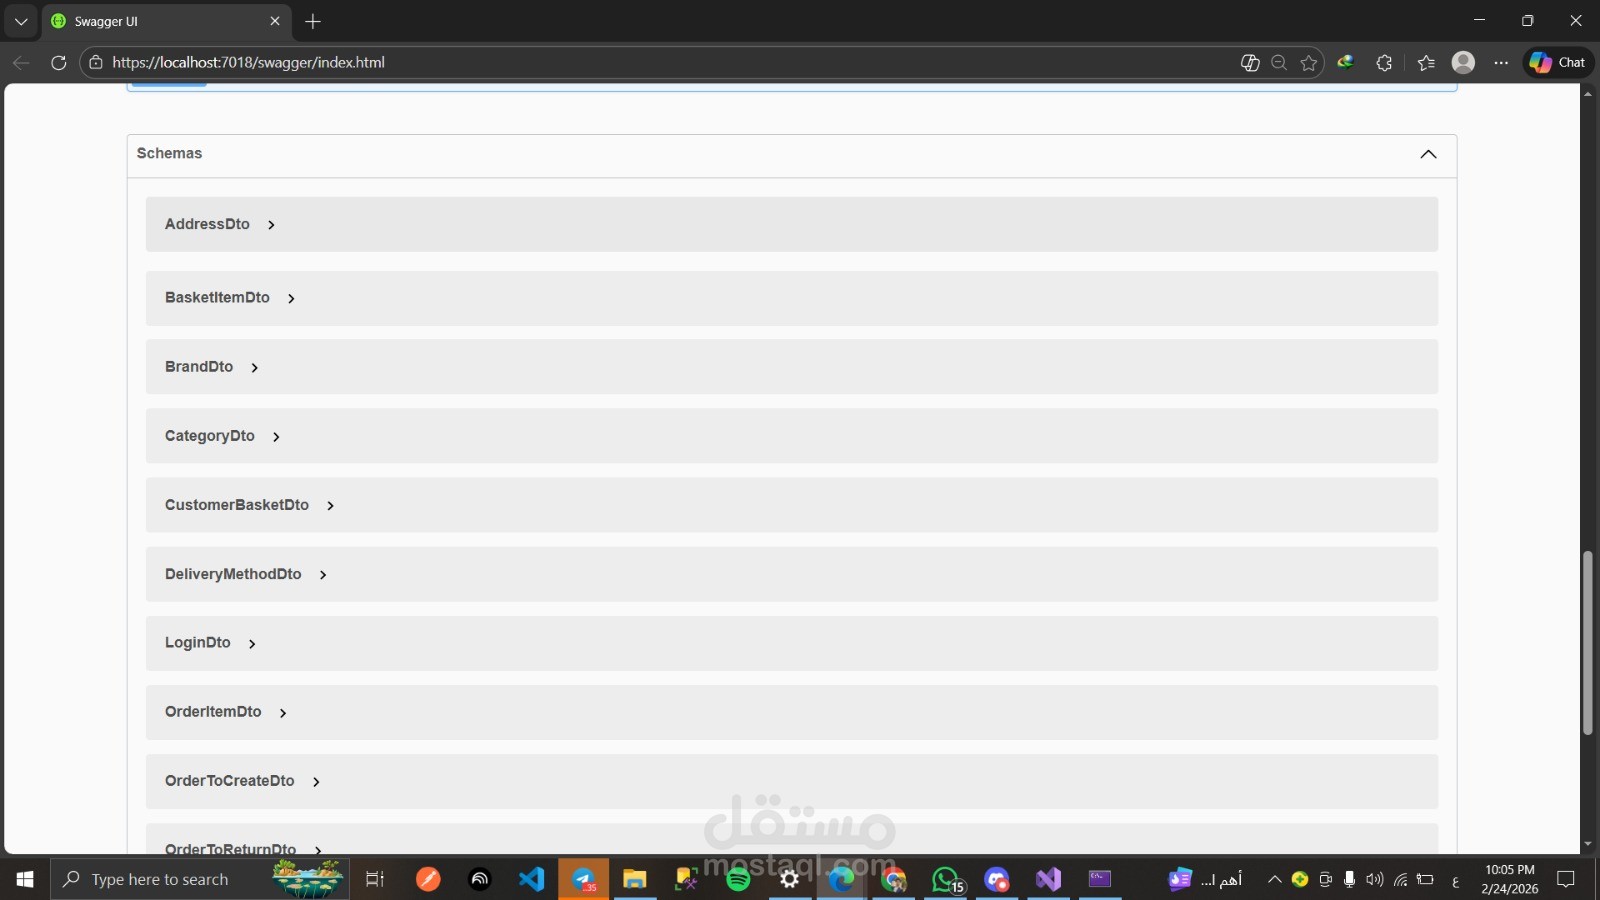Open the Internet Download Manager extension
The height and width of the screenshot is (900, 1600).
[x=1346, y=62]
